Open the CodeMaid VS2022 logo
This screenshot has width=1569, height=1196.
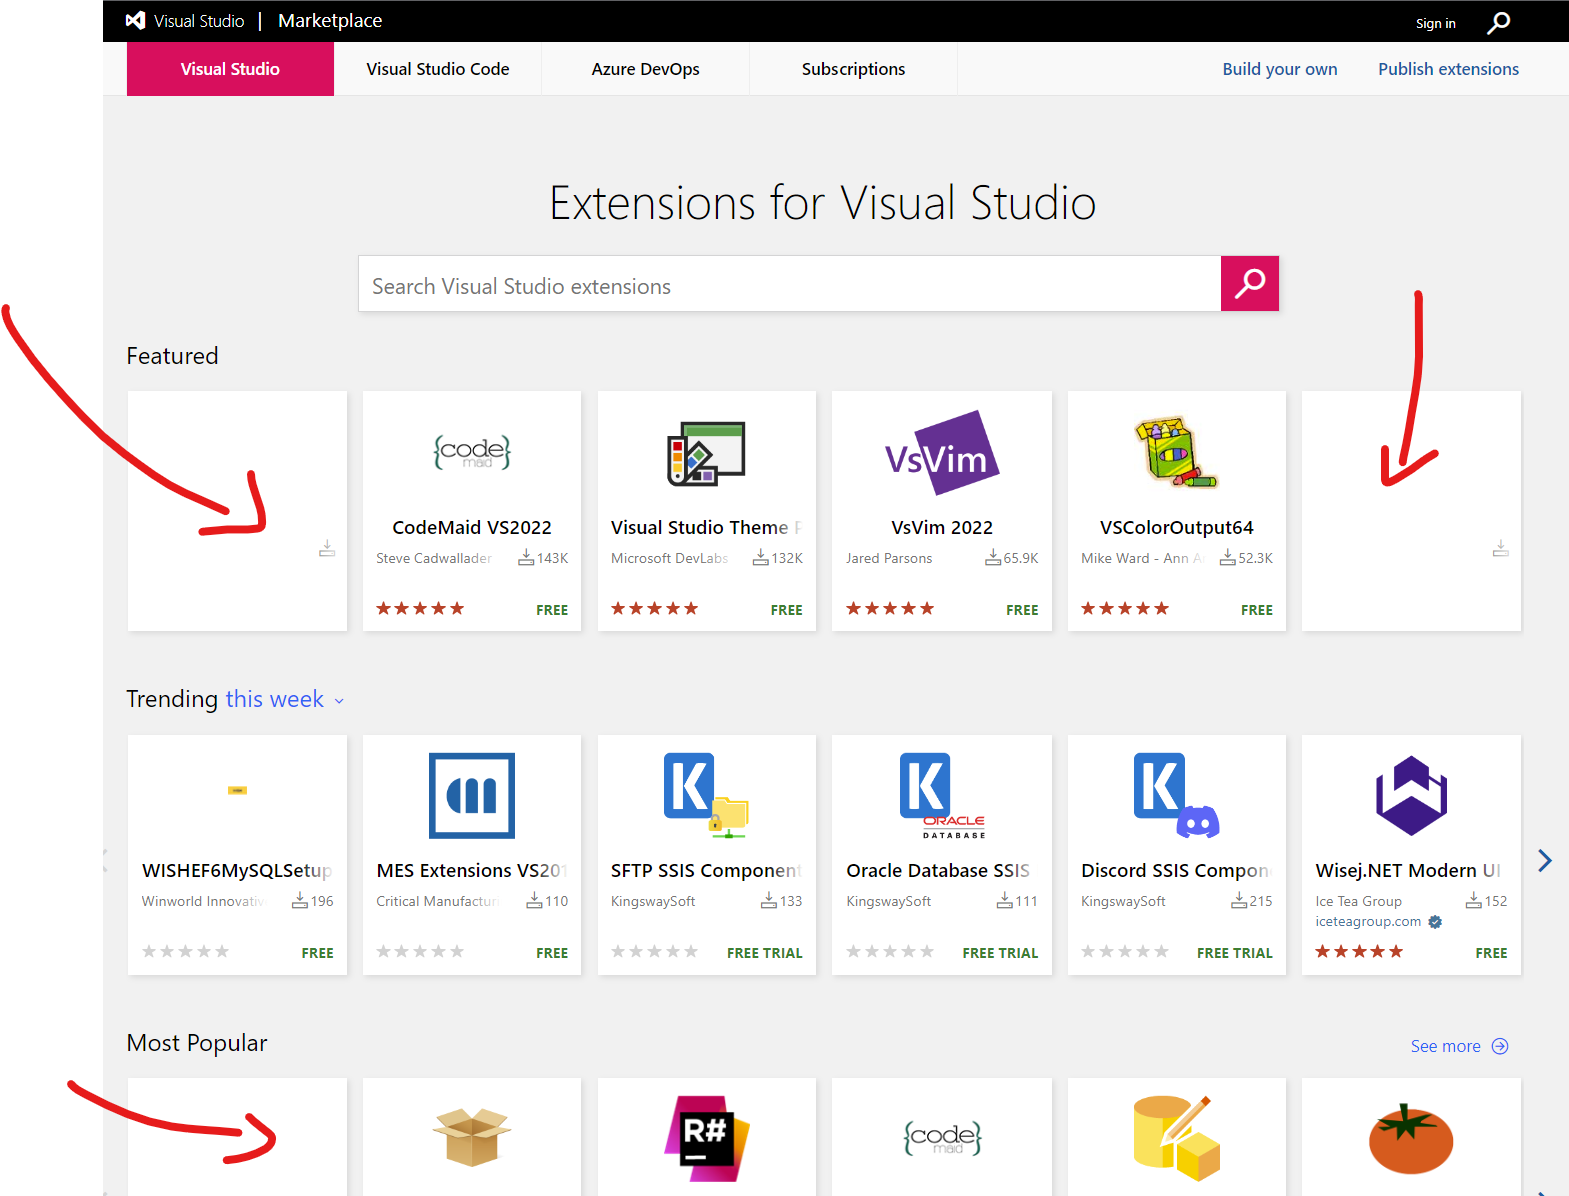pos(472,452)
